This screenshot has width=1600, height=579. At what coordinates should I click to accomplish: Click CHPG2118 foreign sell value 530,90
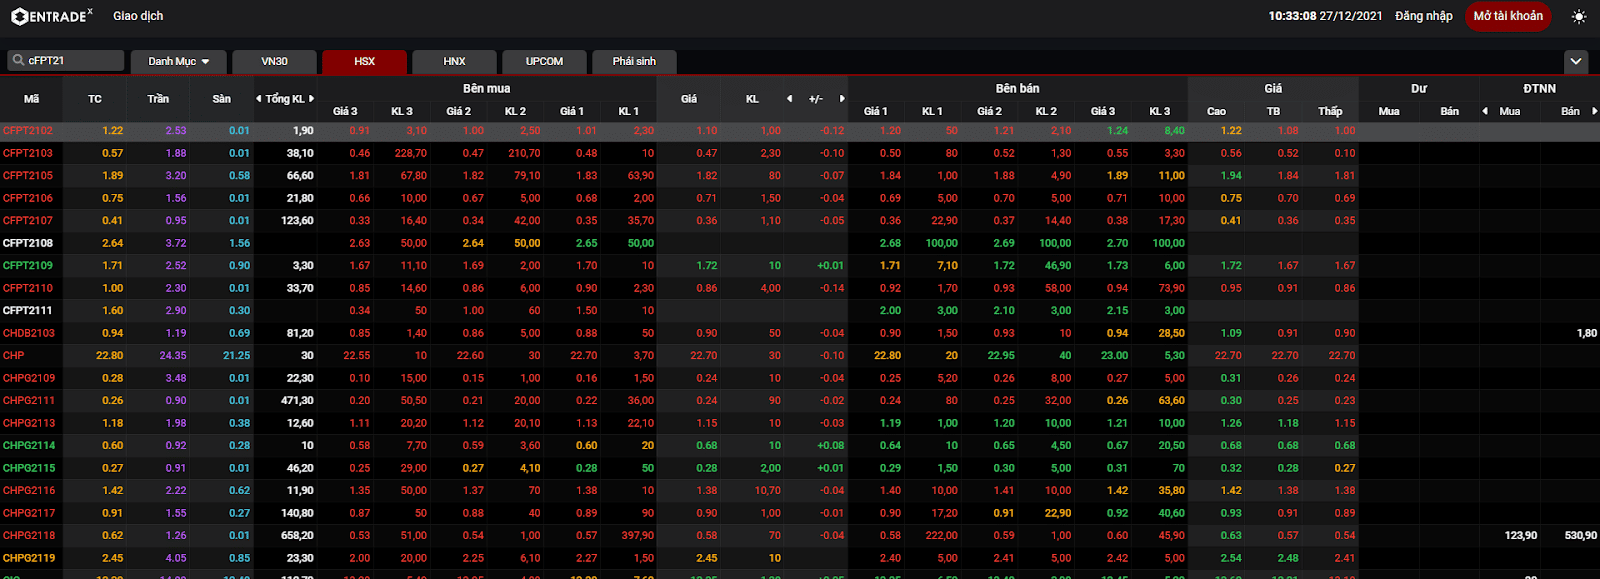[x=1580, y=536]
